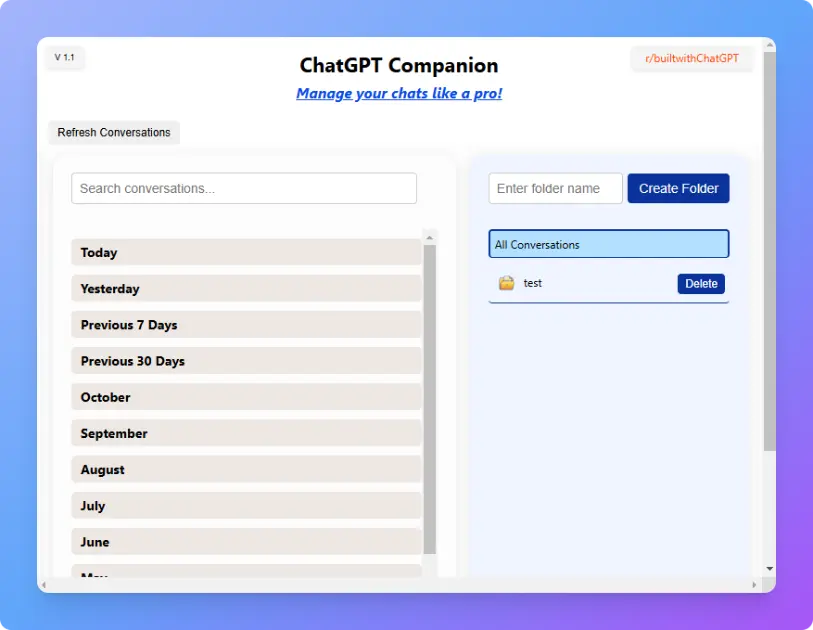Focus the Search conversations field

pos(244,188)
